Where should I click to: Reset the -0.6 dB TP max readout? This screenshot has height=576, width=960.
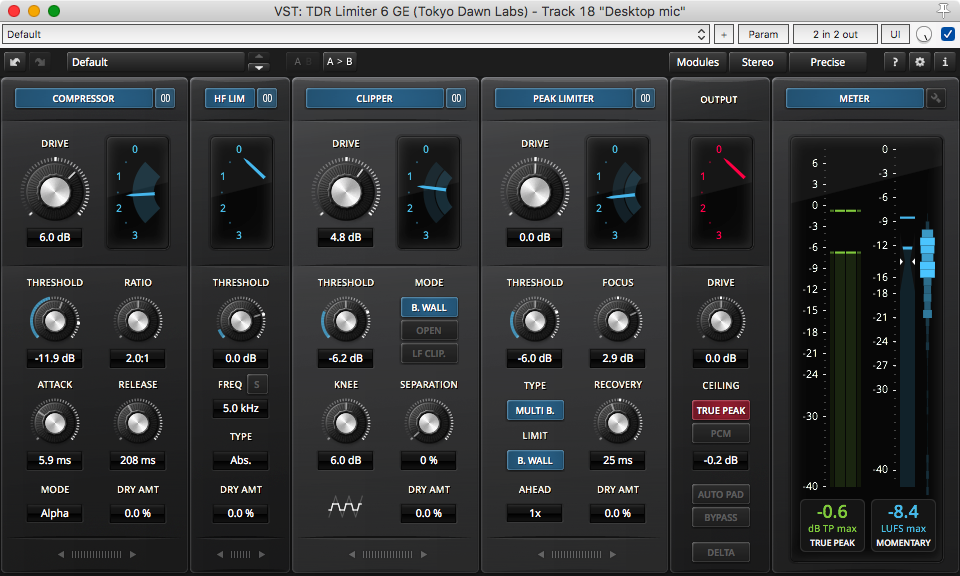click(832, 525)
